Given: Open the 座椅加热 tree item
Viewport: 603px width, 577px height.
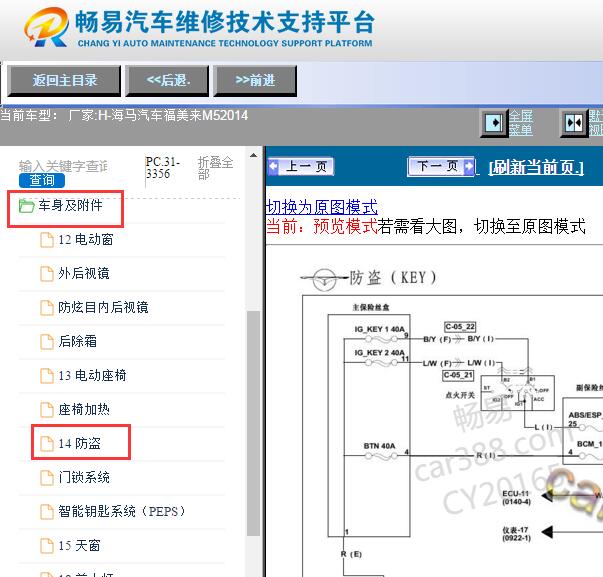Looking at the screenshot, I should (x=84, y=409).
